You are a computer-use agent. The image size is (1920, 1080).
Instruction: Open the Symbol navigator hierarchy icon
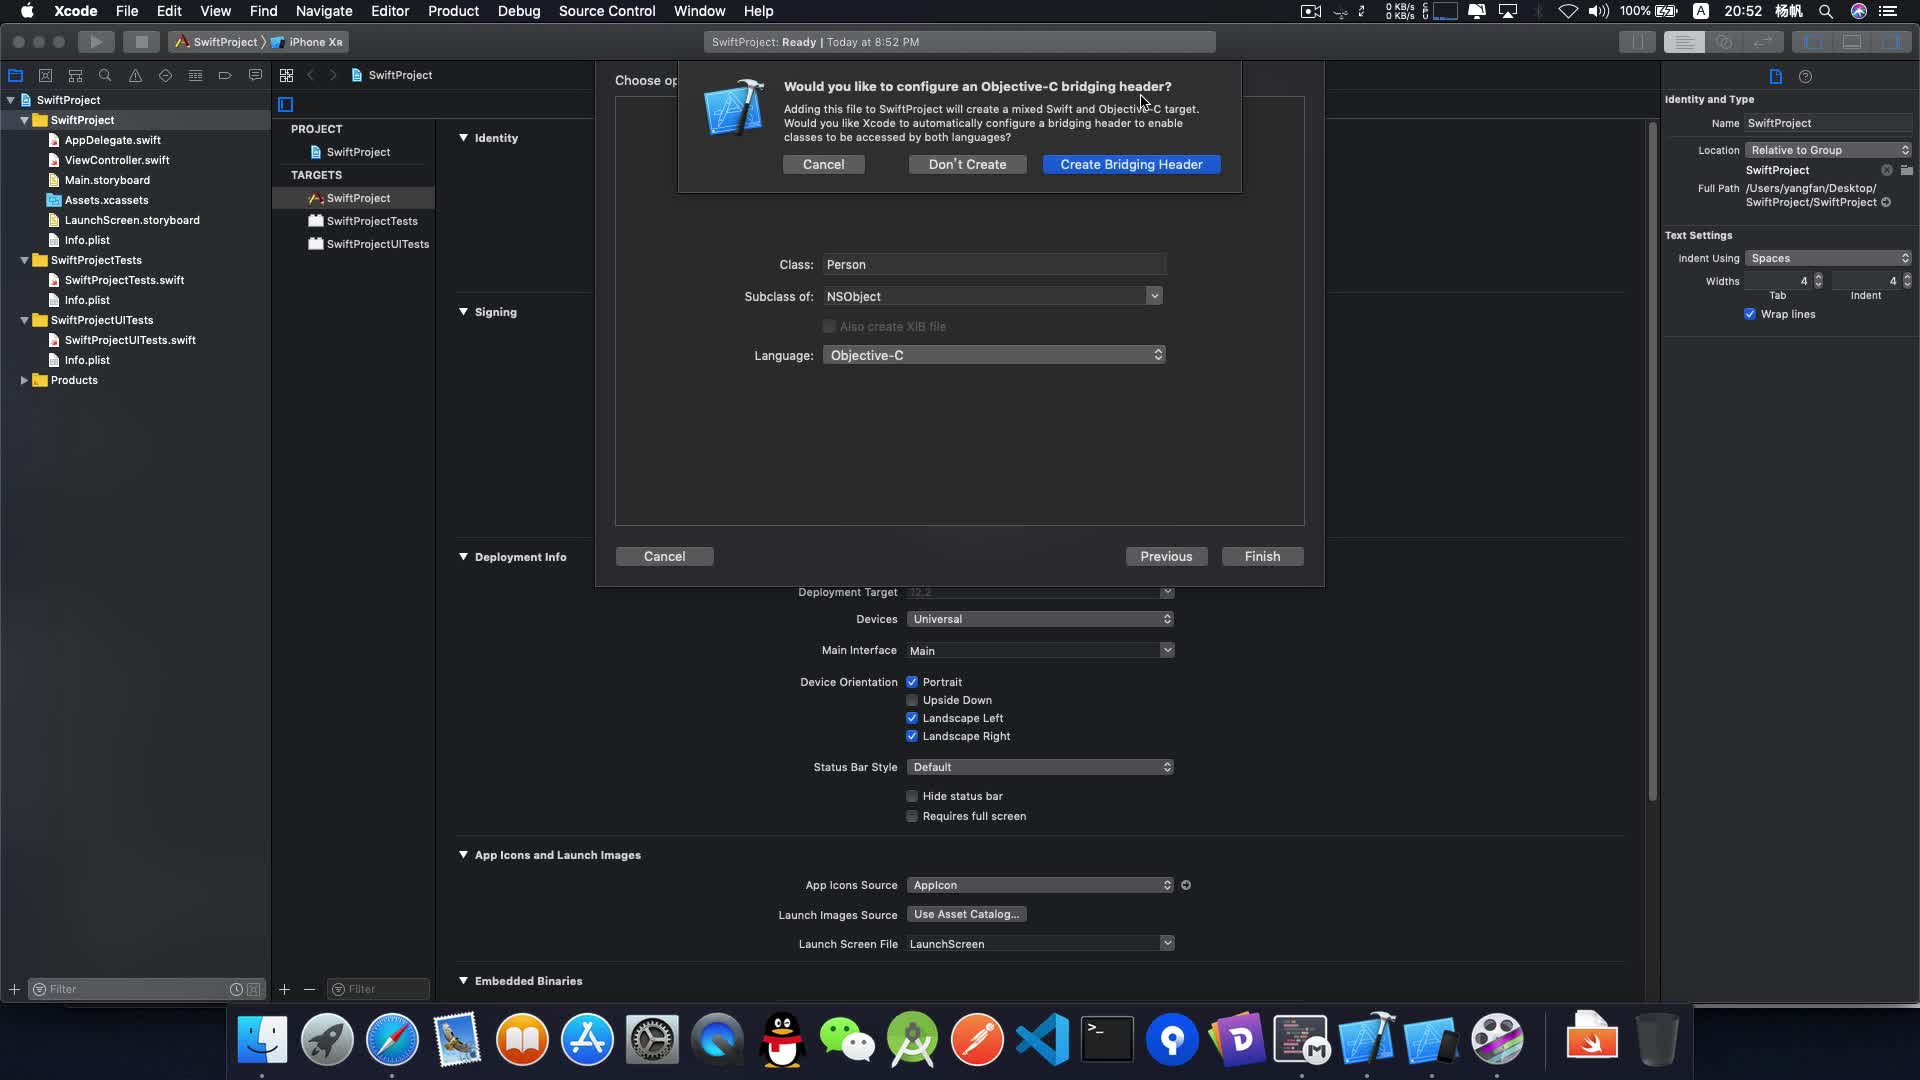coord(75,75)
